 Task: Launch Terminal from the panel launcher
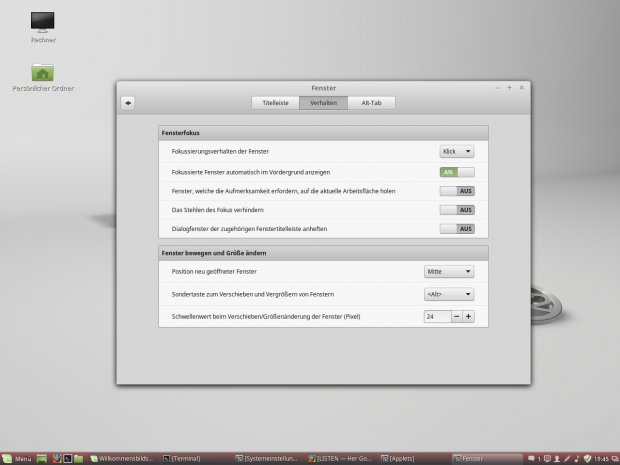coord(68,459)
